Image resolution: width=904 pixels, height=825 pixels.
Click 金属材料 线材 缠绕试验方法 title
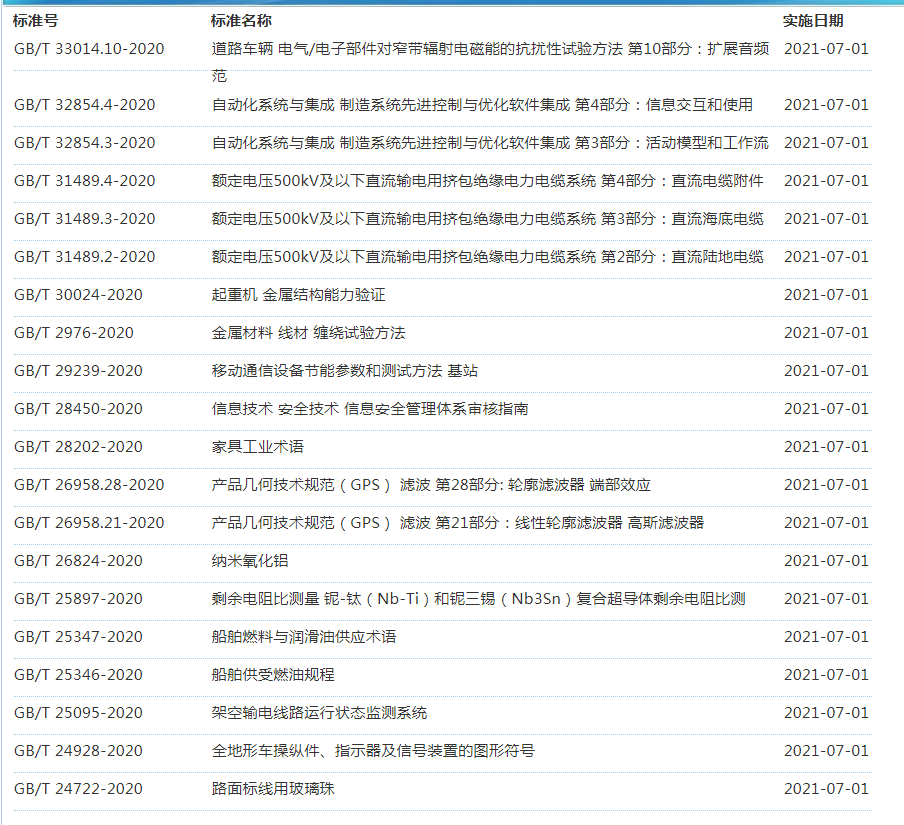[x=308, y=333]
